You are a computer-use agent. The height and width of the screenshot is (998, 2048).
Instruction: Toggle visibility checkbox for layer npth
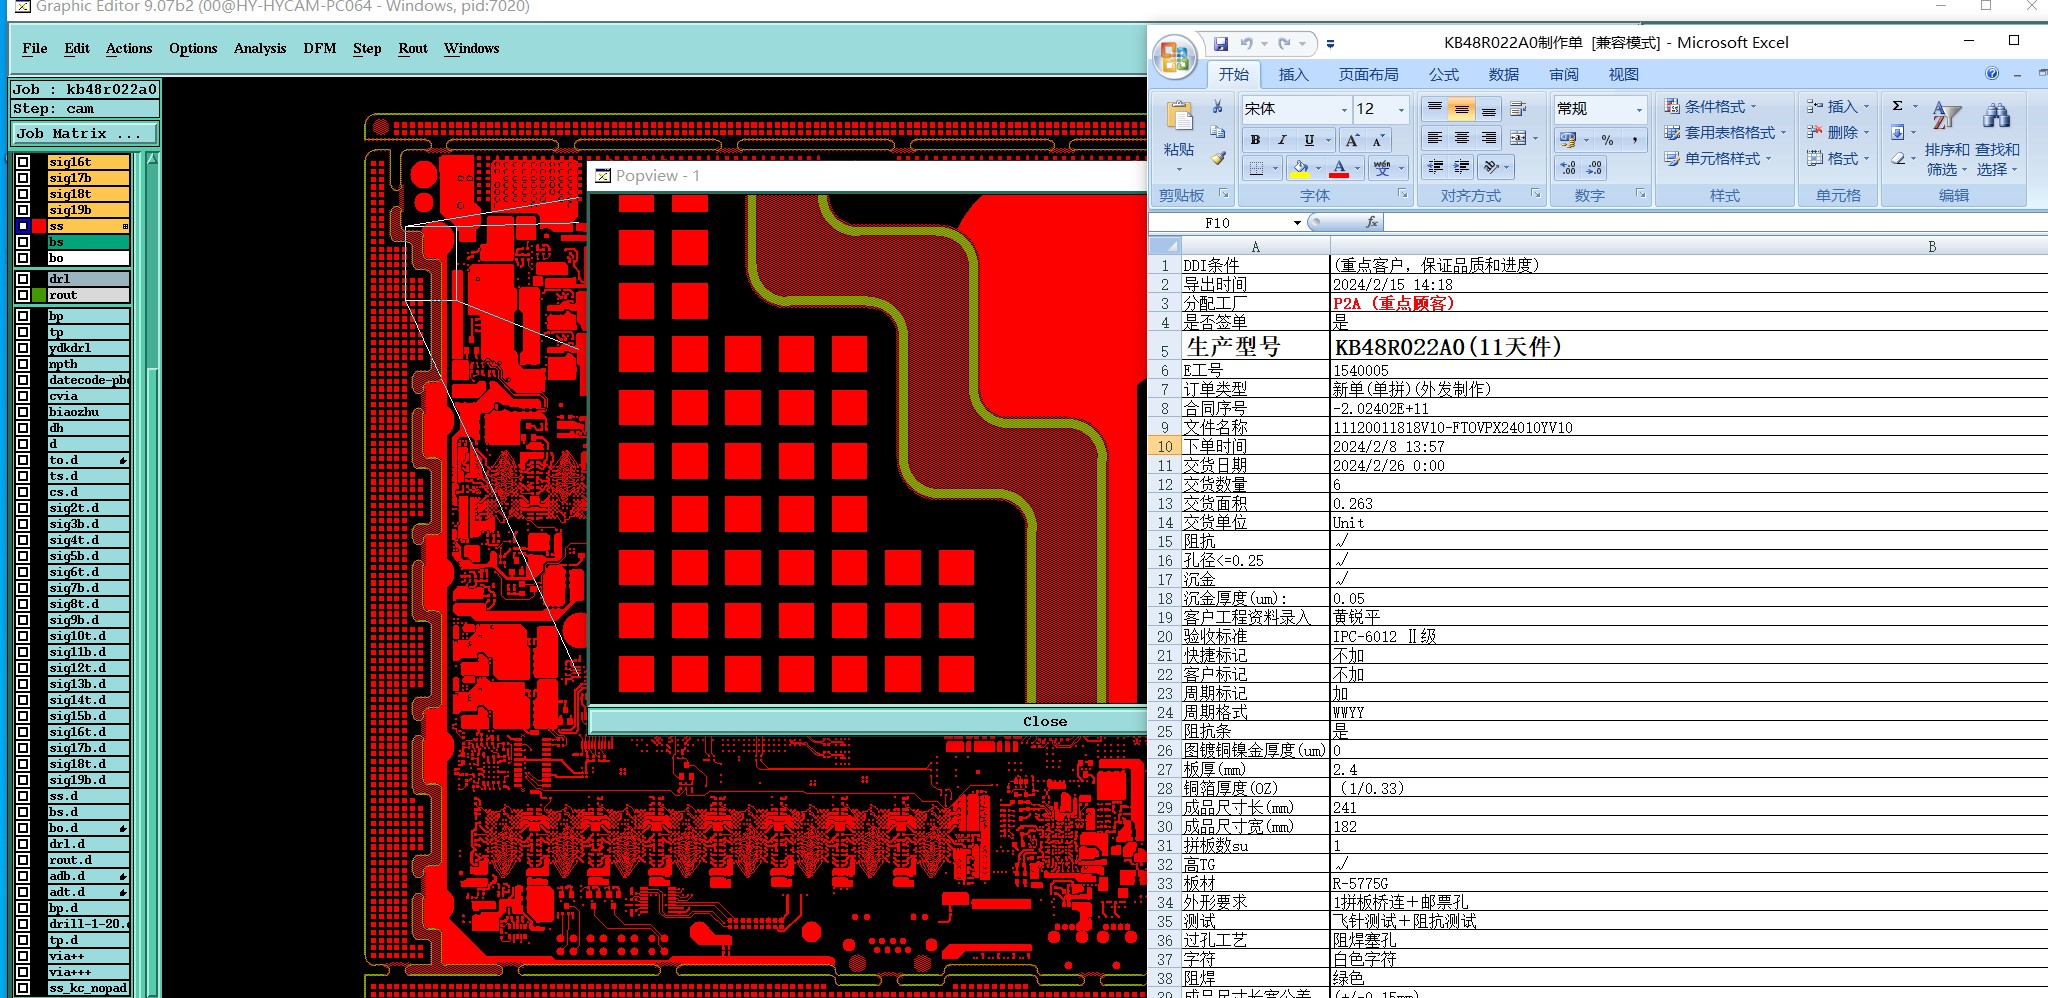[23, 364]
